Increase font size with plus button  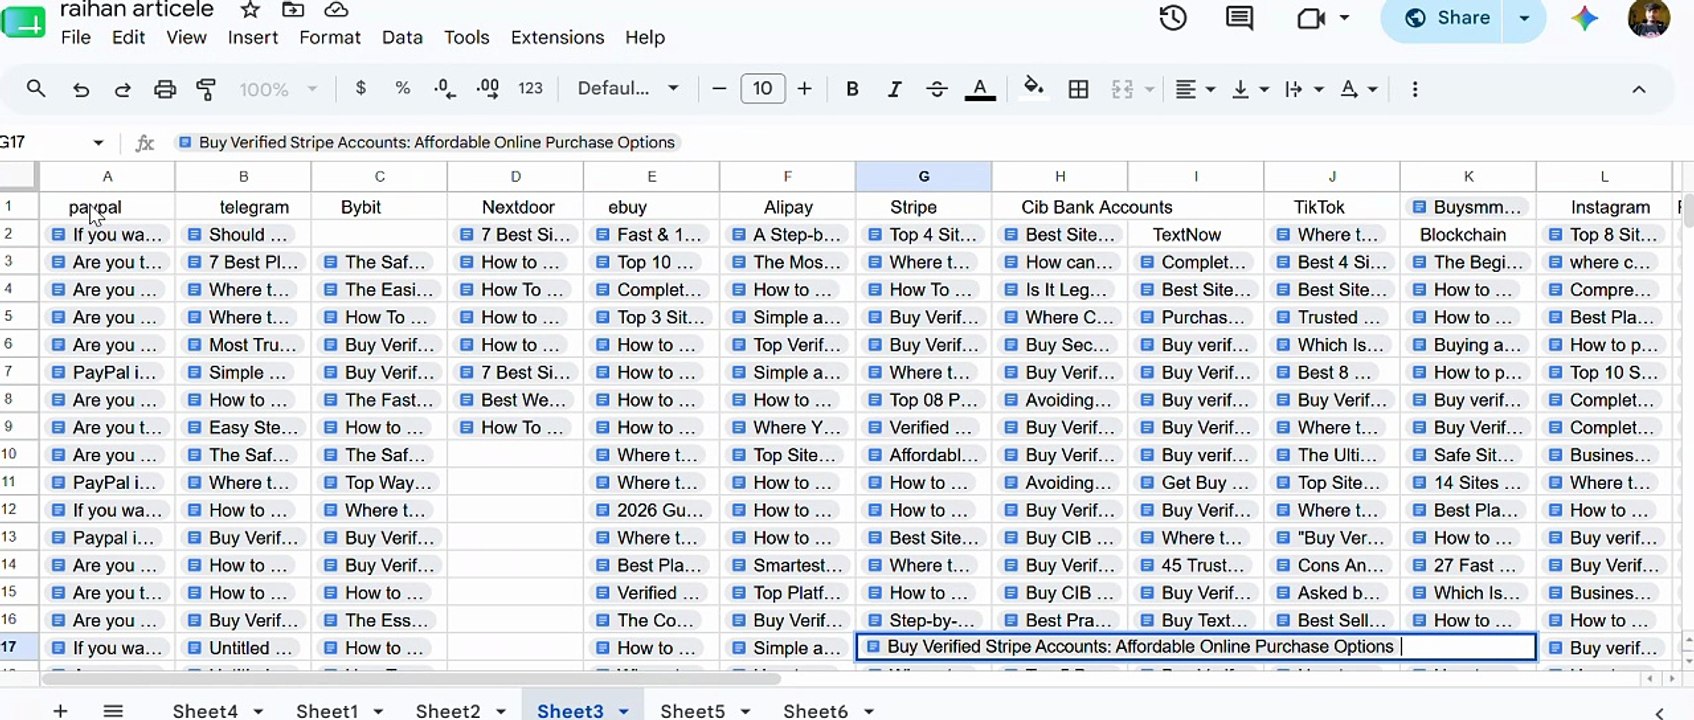click(804, 89)
